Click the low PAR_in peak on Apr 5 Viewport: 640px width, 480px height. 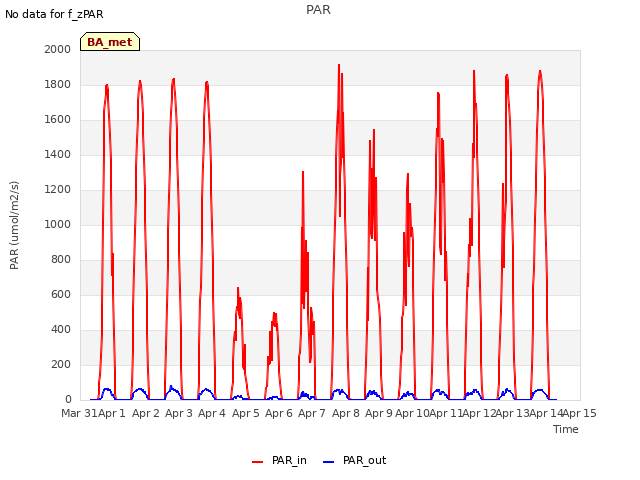pos(238,288)
